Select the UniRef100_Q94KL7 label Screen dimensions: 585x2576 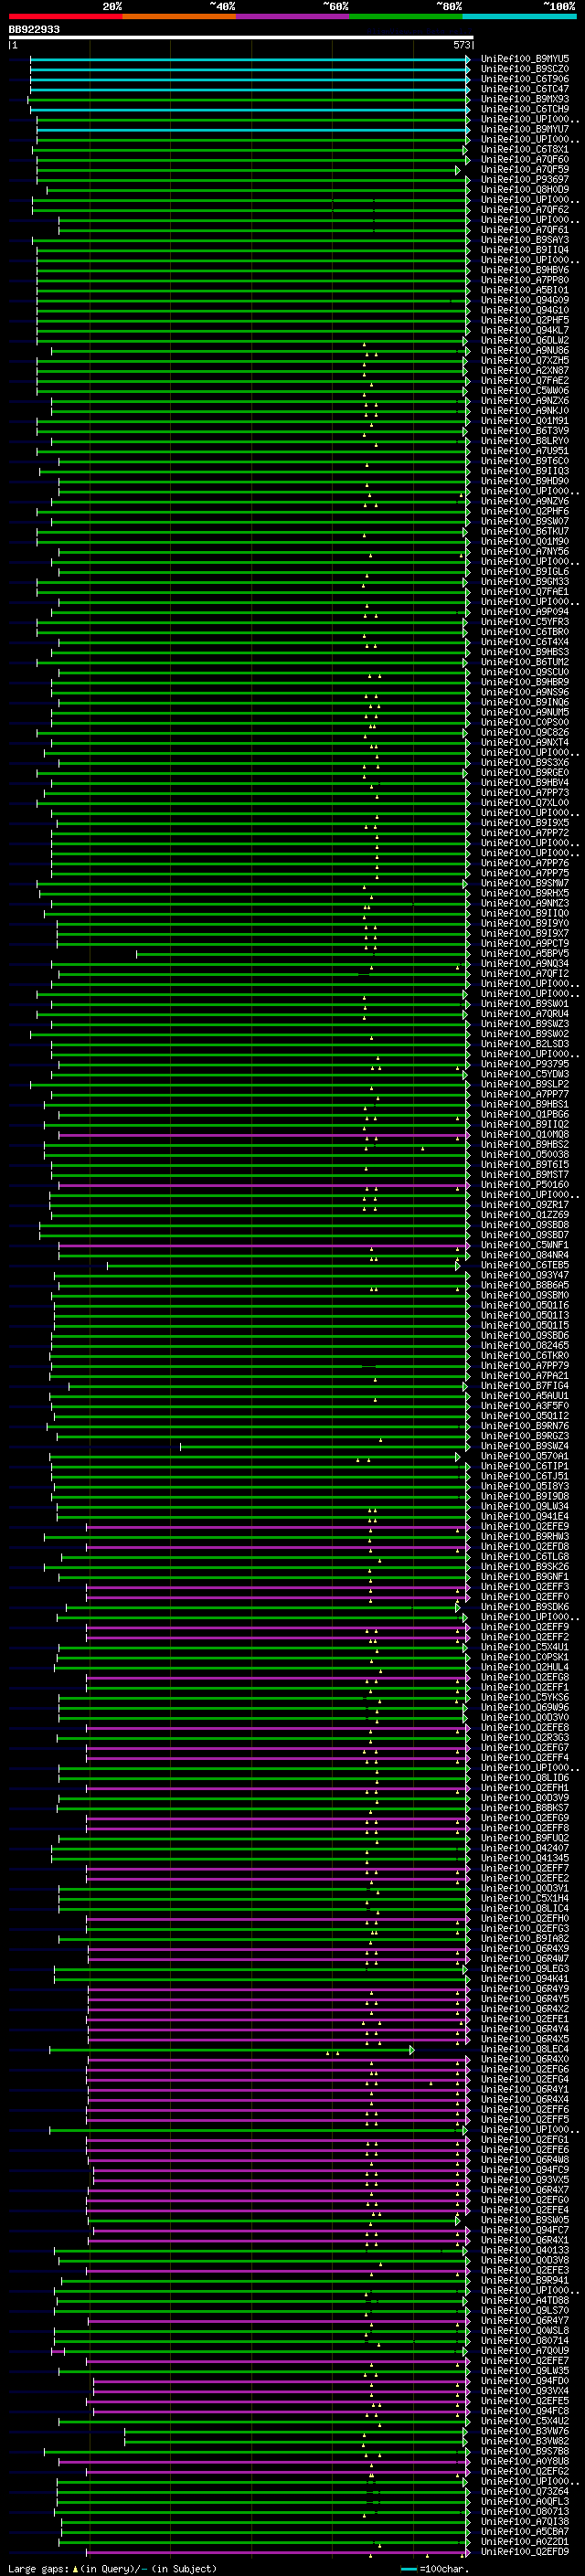(525, 330)
